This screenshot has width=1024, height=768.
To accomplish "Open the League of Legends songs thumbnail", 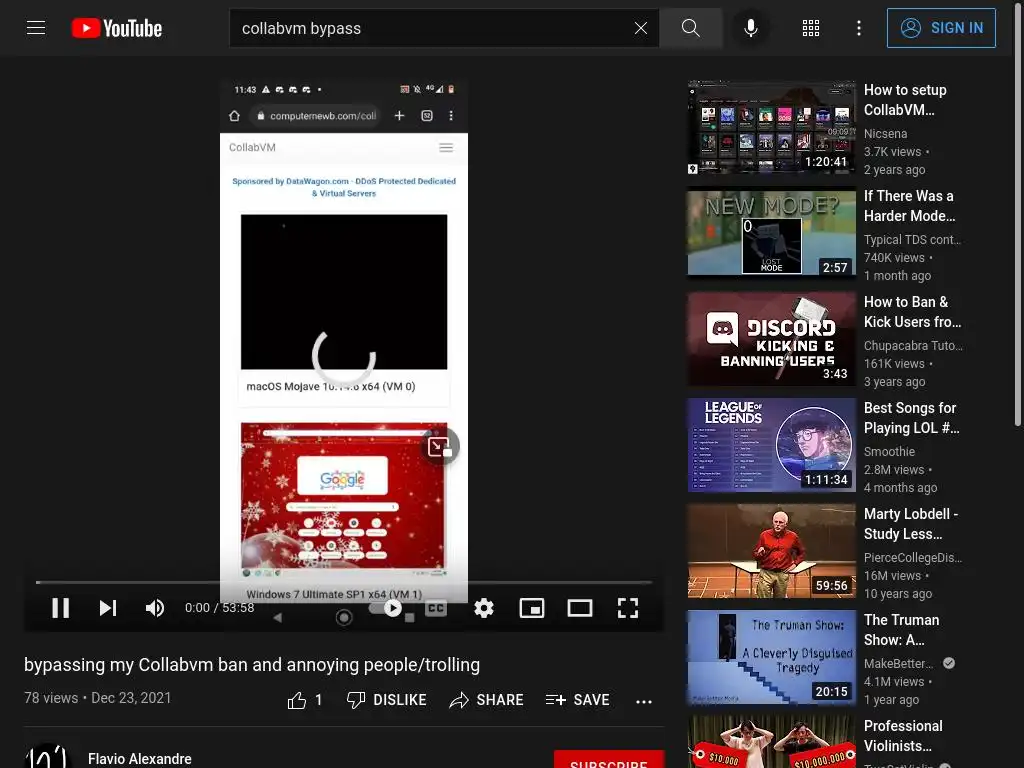I will (771, 445).
